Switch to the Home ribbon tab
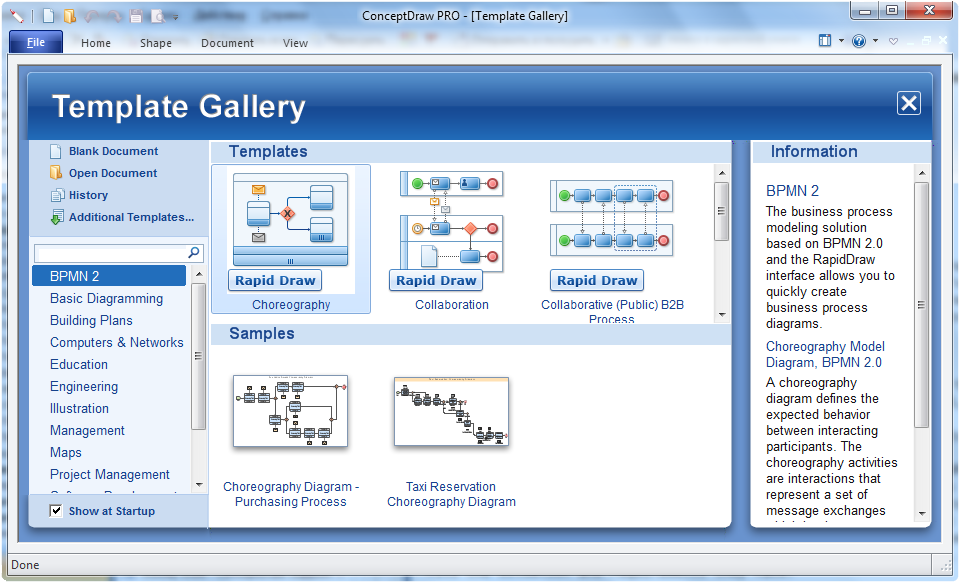The image size is (959, 582). point(96,43)
